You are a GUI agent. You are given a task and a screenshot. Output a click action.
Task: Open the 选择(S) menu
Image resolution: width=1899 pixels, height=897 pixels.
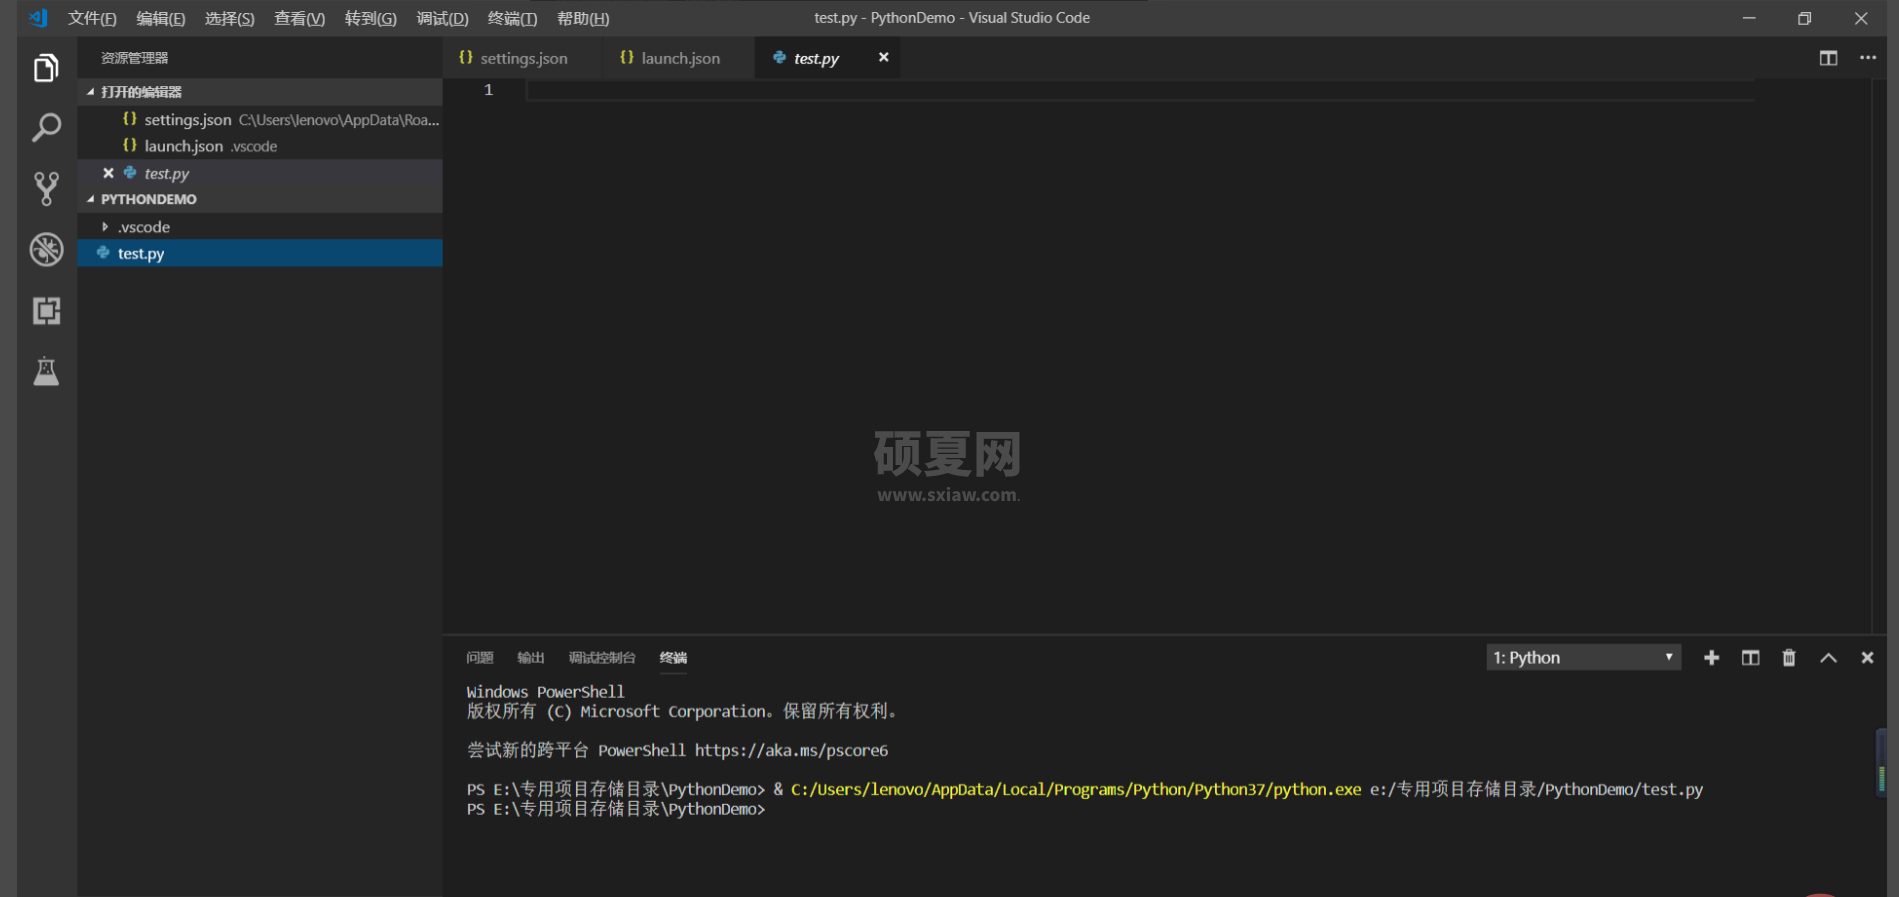tap(230, 18)
